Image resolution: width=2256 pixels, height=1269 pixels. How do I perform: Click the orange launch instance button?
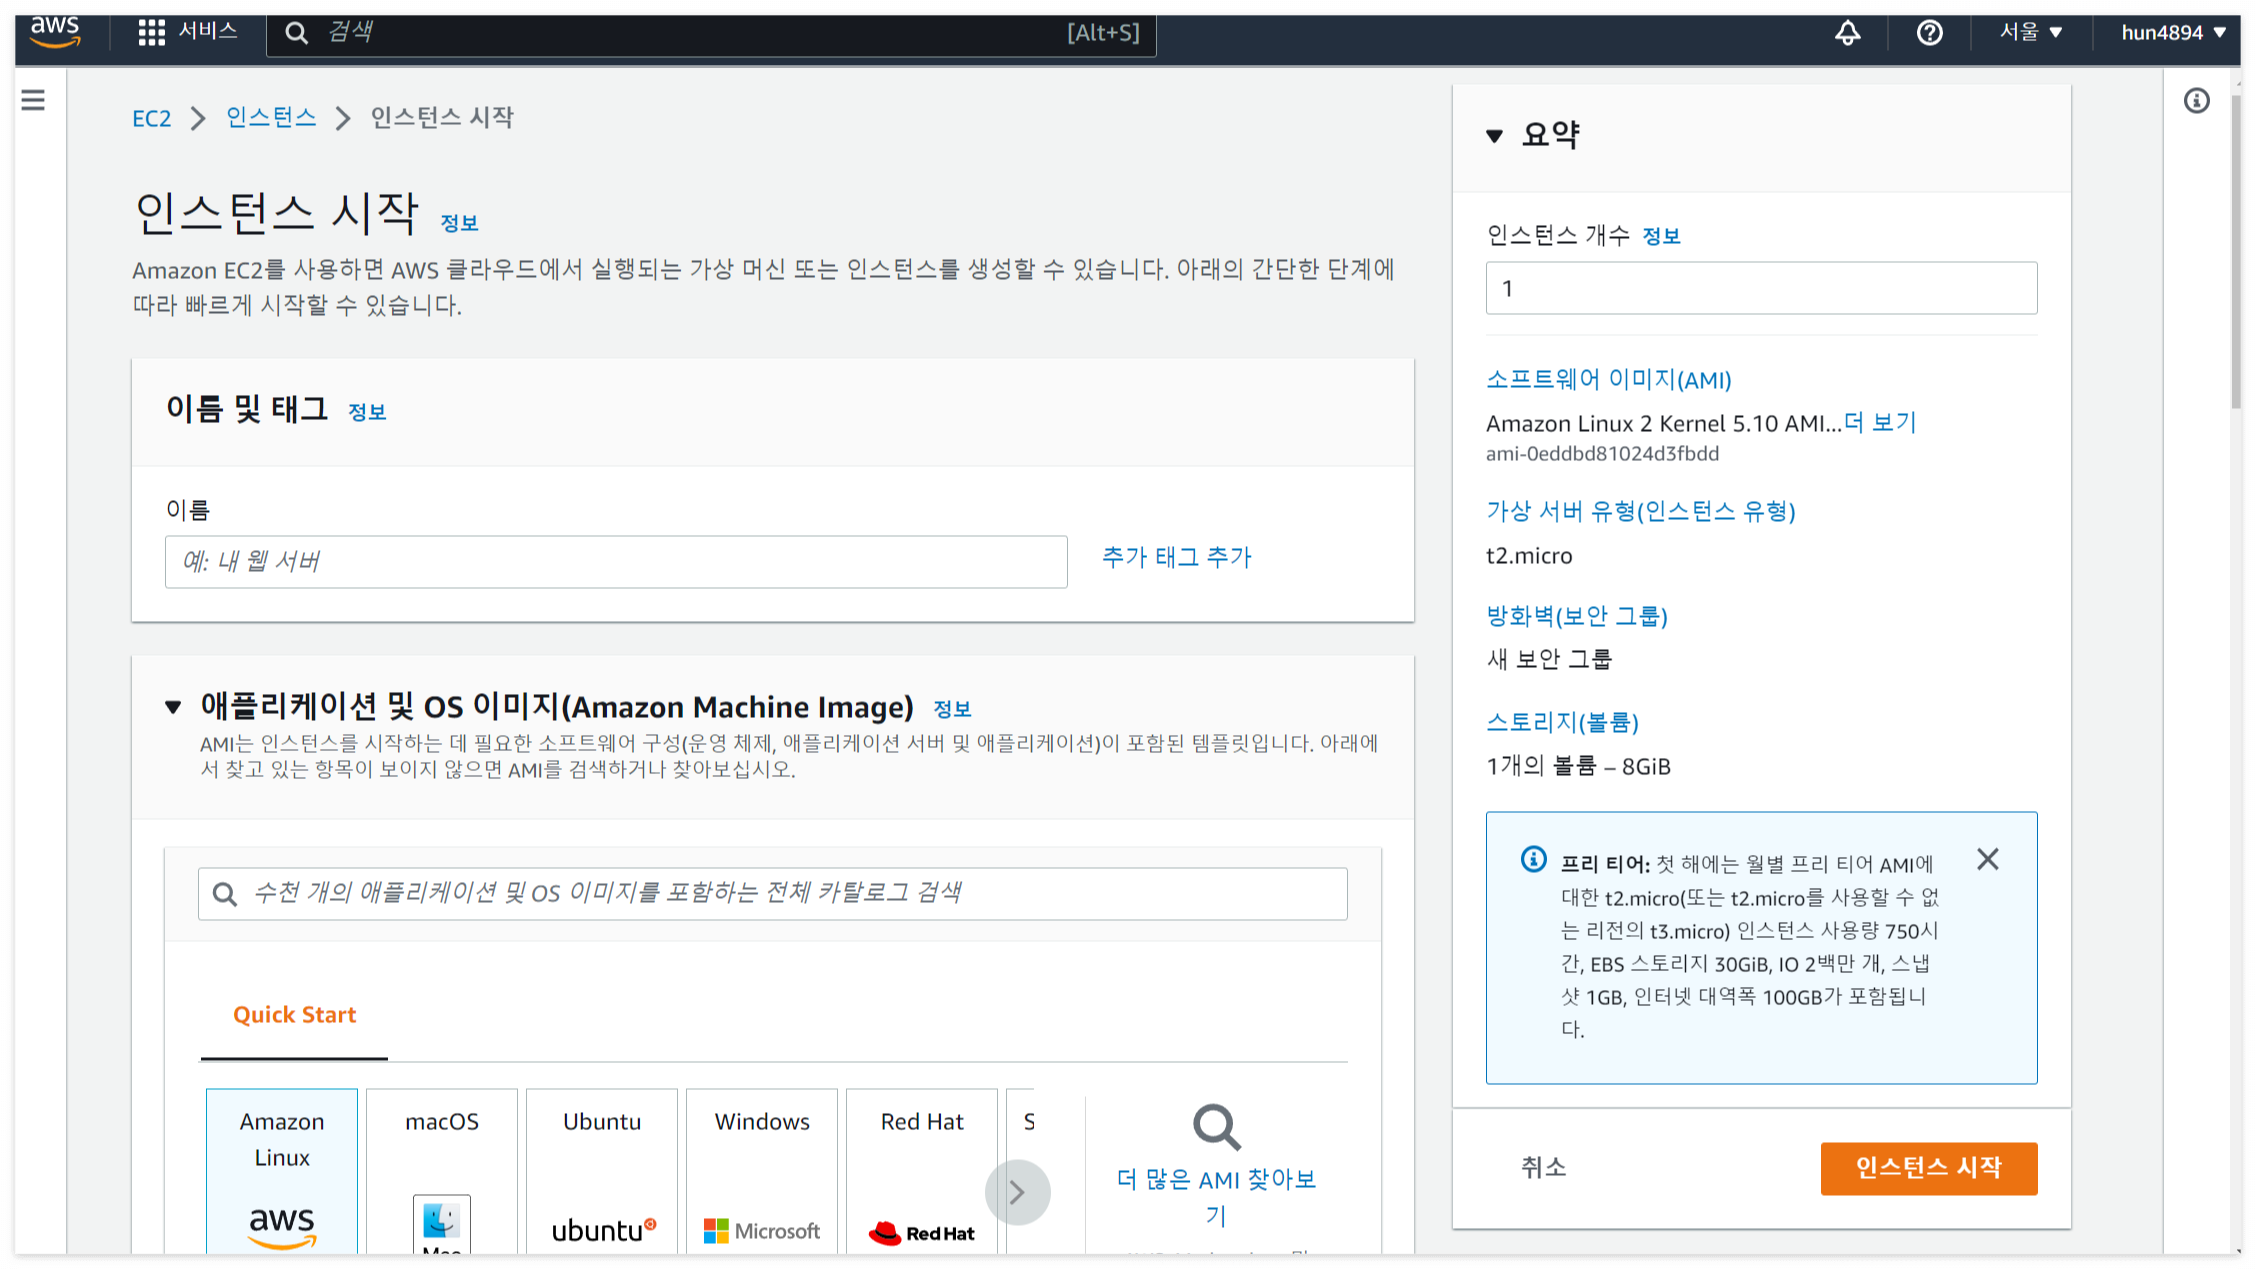(x=1928, y=1168)
